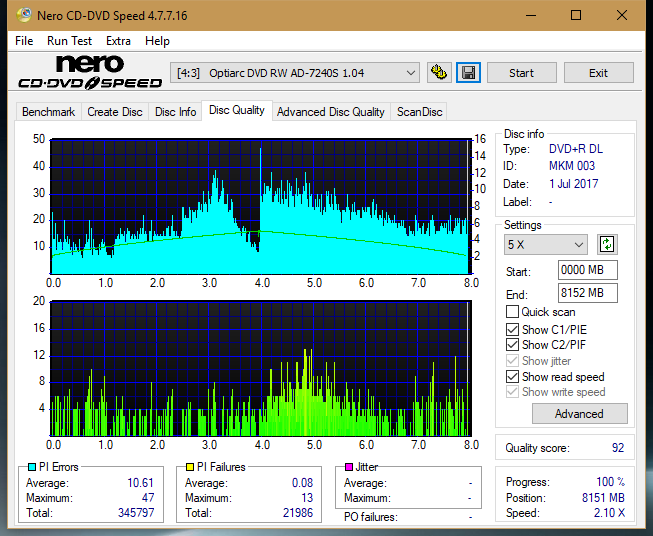Viewport: 653px width, 536px height.
Task: Switch to the Benchmark tab
Action: tap(49, 112)
